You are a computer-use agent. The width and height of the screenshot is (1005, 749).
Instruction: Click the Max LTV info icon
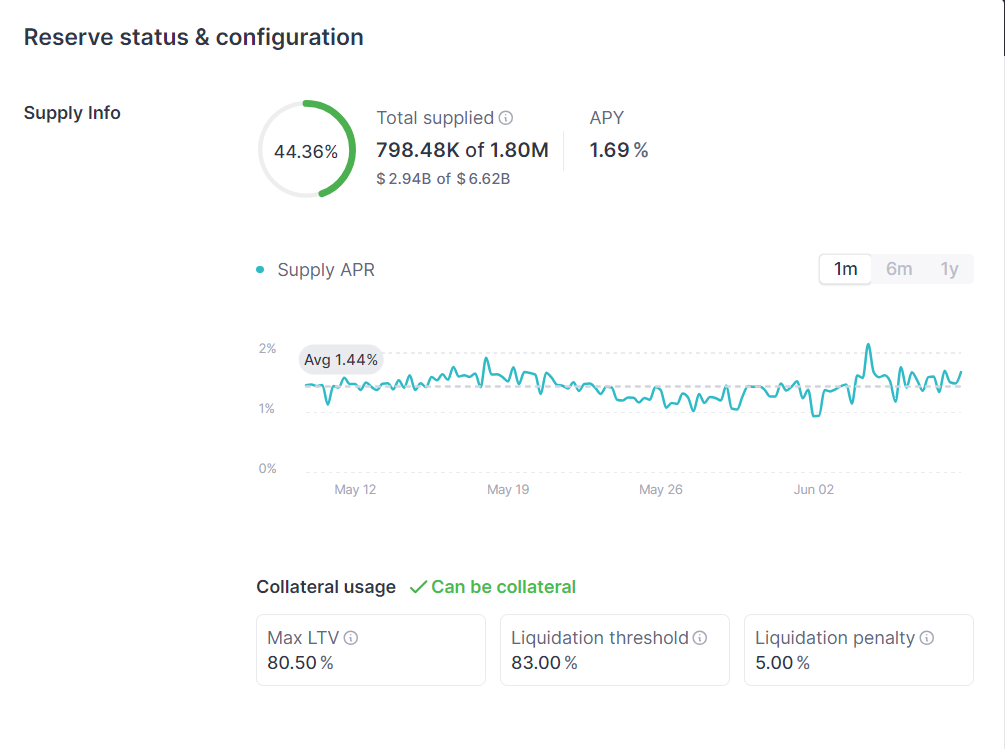(351, 638)
